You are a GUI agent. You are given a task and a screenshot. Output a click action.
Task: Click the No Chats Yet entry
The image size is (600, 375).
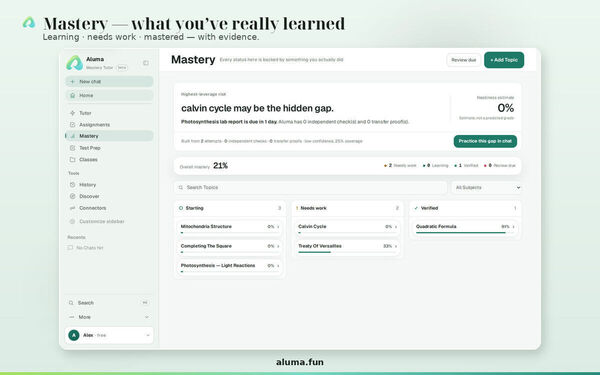pos(90,248)
